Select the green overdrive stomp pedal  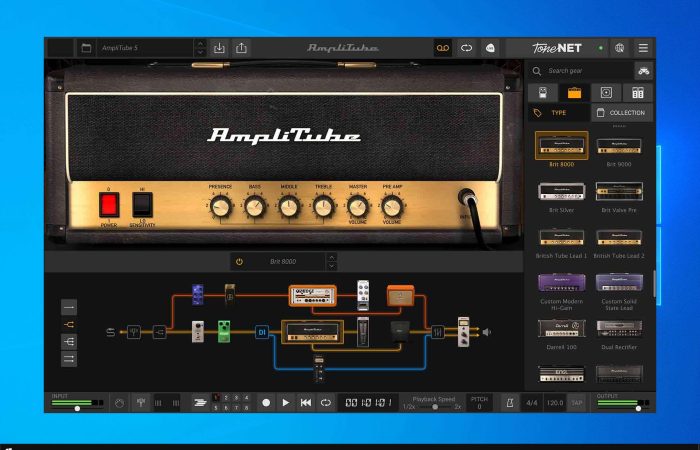[x=224, y=331]
